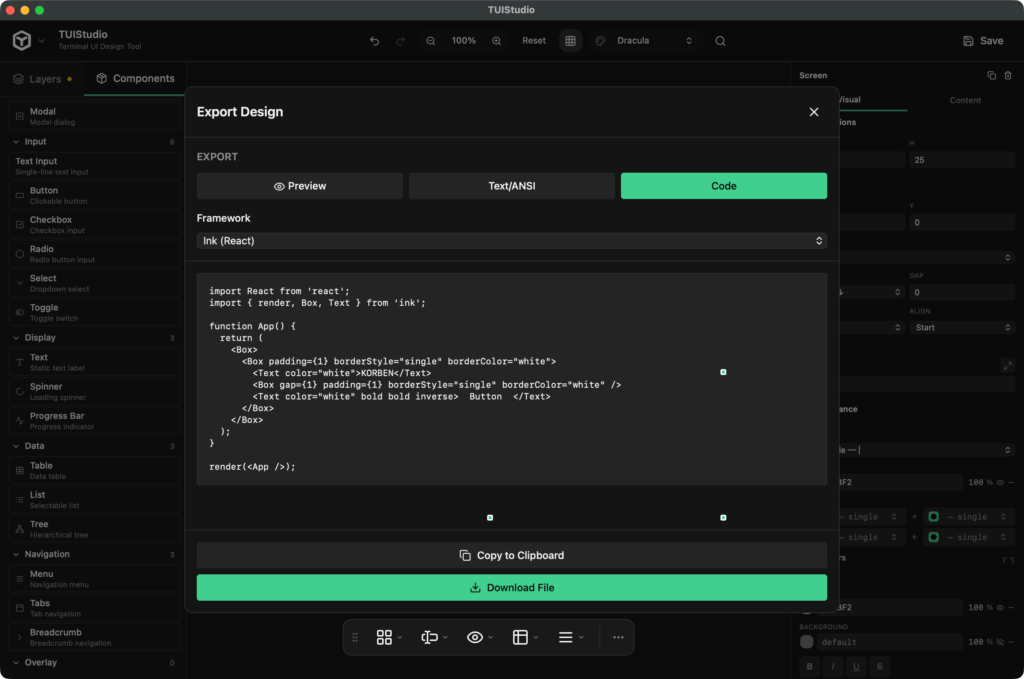
Task: Click the grid layout icon in bottom toolbar
Action: [x=384, y=637]
